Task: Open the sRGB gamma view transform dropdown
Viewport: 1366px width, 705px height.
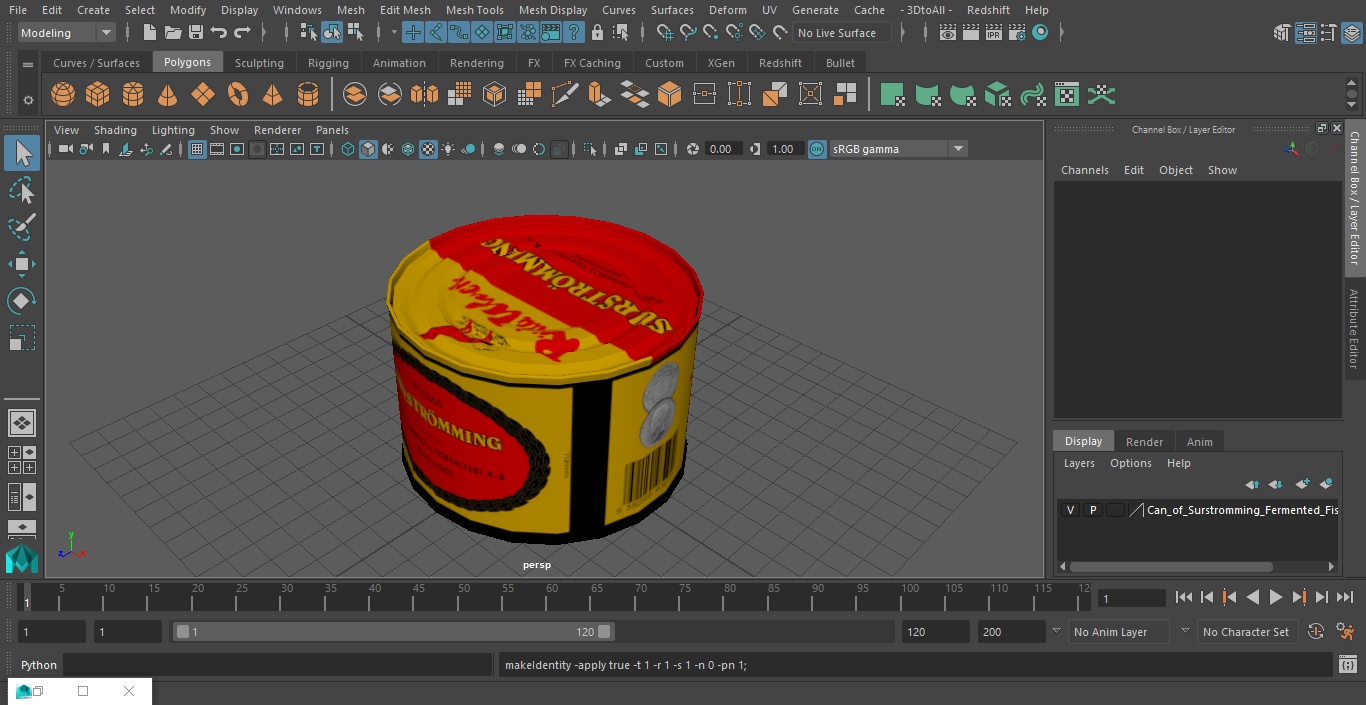Action: tap(898, 149)
